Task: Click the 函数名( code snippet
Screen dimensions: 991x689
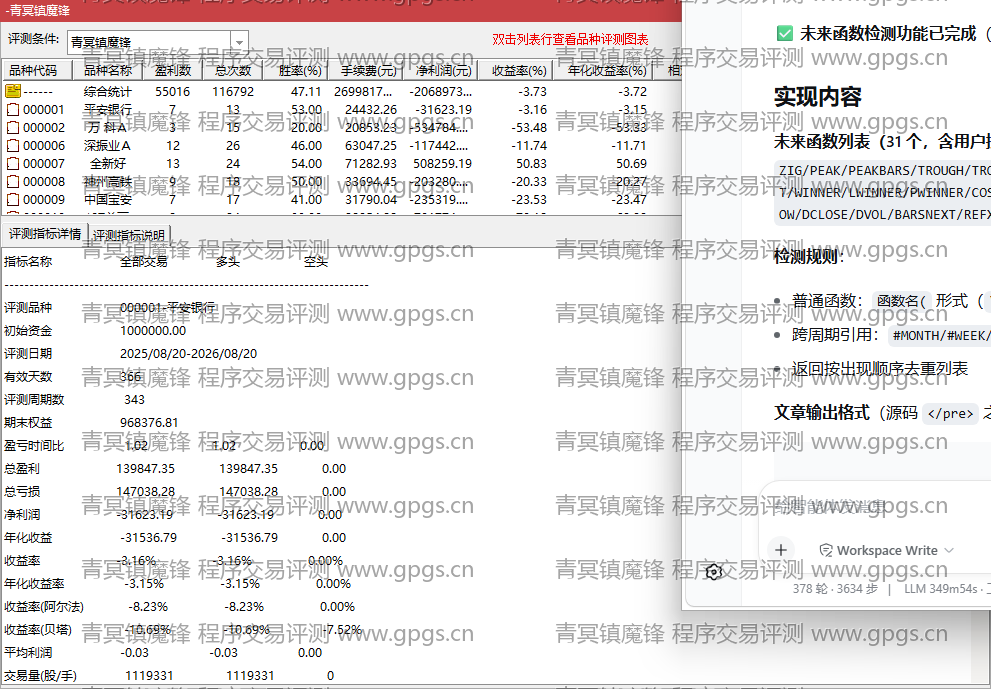Action: click(901, 302)
